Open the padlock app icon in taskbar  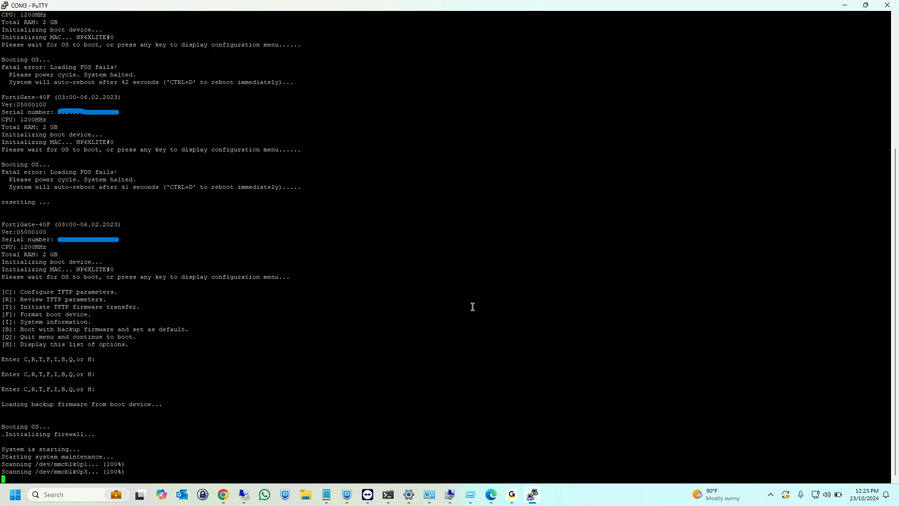tap(202, 495)
